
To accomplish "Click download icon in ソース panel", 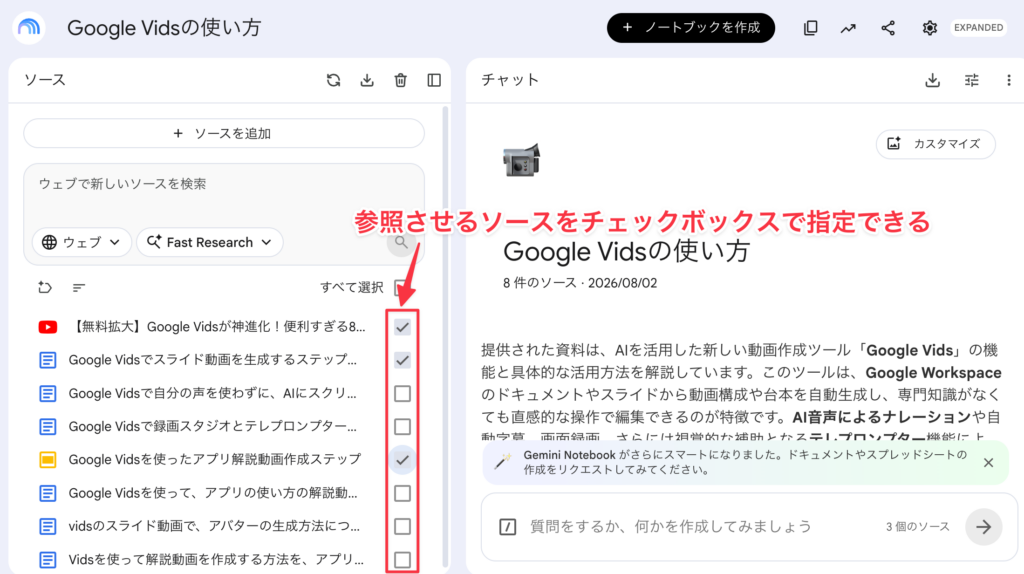I will (x=367, y=80).
